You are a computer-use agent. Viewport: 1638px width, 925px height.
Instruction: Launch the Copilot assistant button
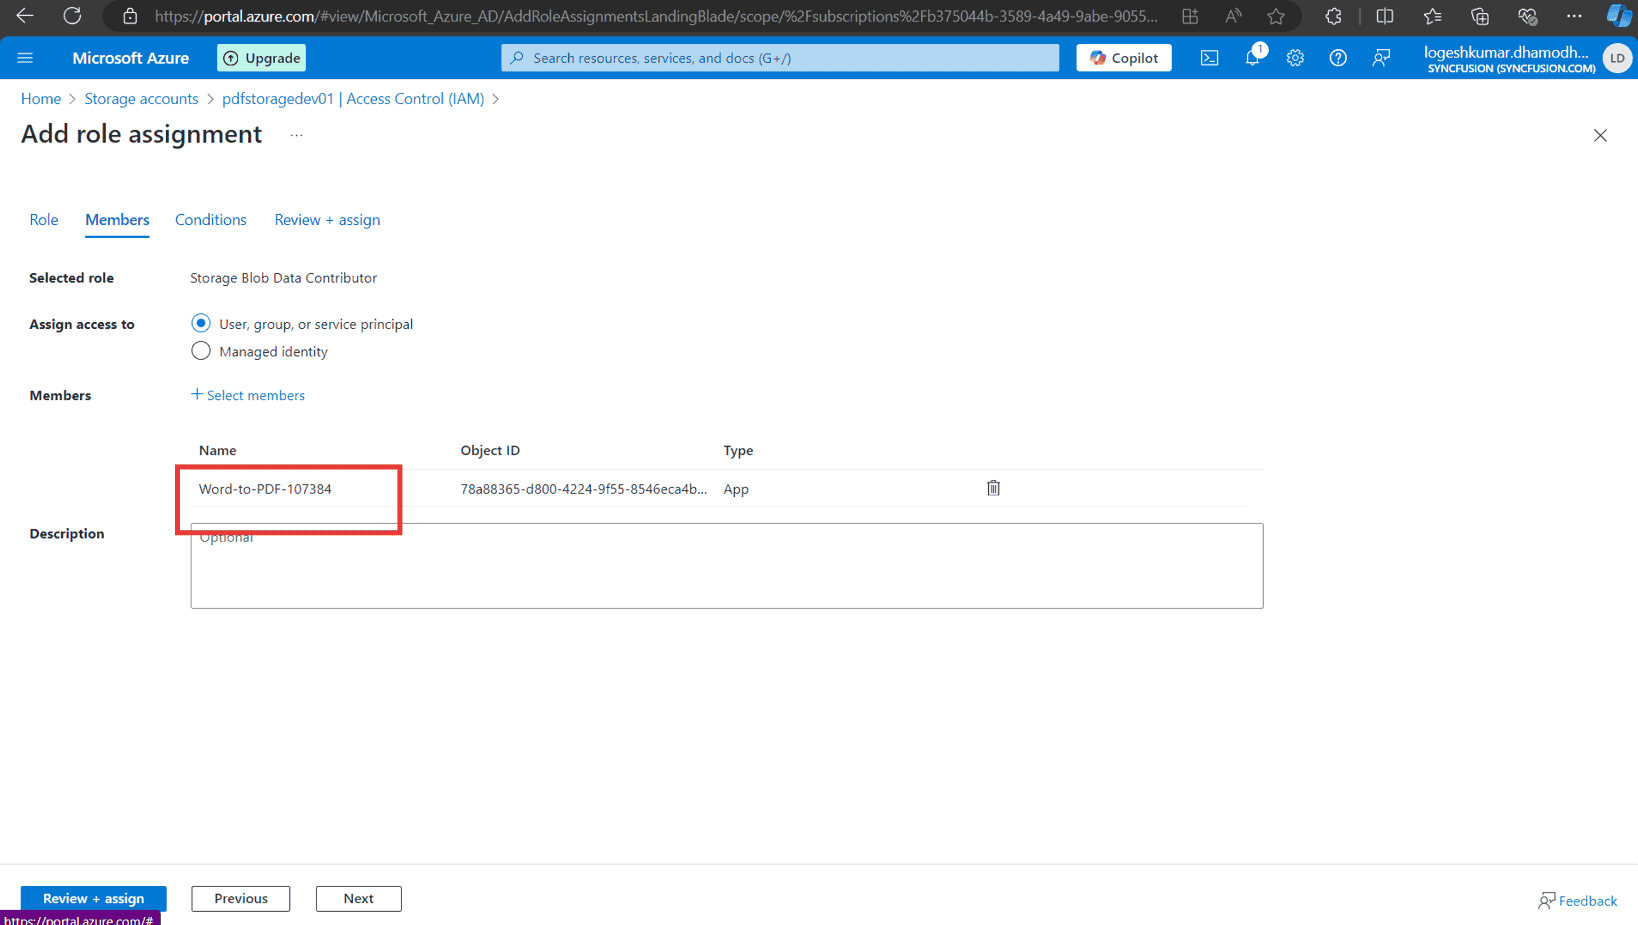(x=1123, y=58)
